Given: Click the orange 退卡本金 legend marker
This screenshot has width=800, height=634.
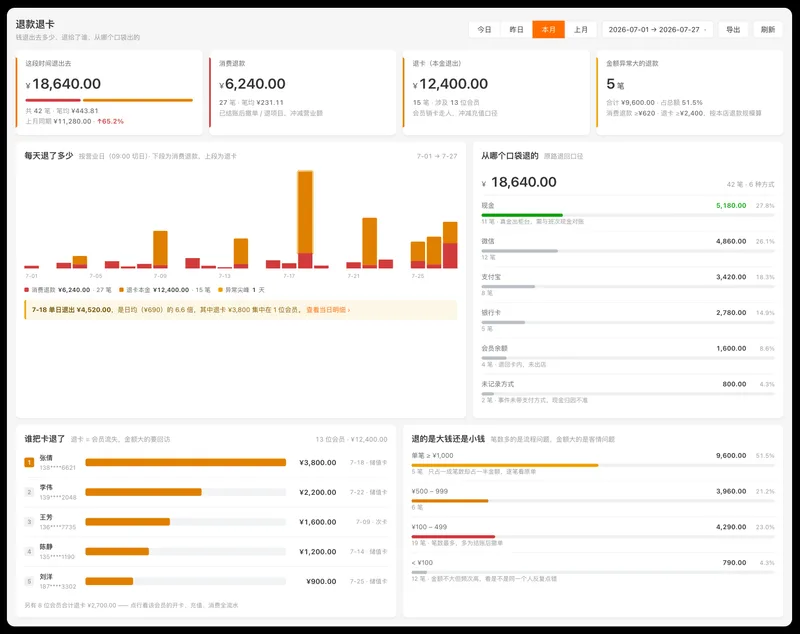Looking at the screenshot, I should point(121,290).
